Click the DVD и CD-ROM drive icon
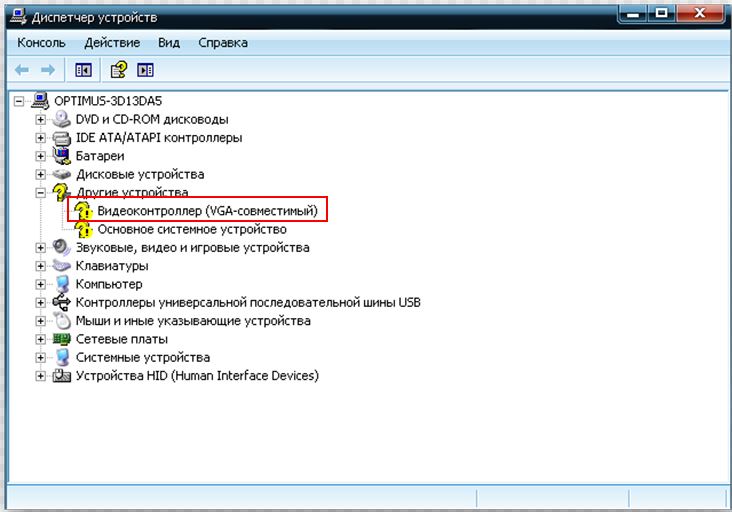This screenshot has width=732, height=512. [x=62, y=119]
